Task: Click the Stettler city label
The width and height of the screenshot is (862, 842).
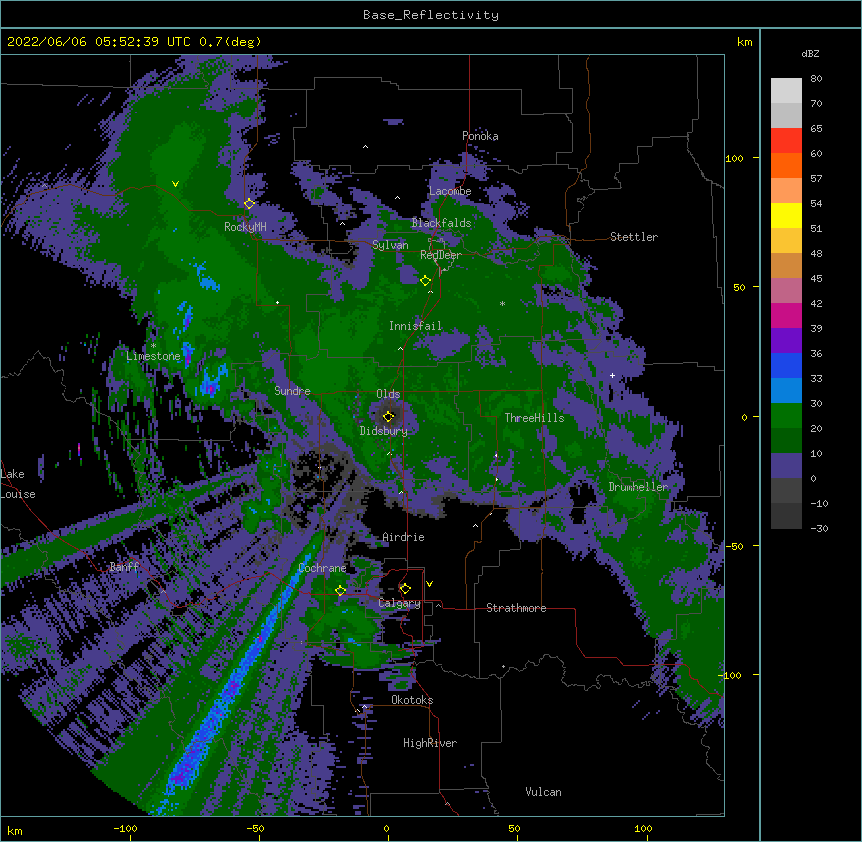Action: (x=634, y=237)
